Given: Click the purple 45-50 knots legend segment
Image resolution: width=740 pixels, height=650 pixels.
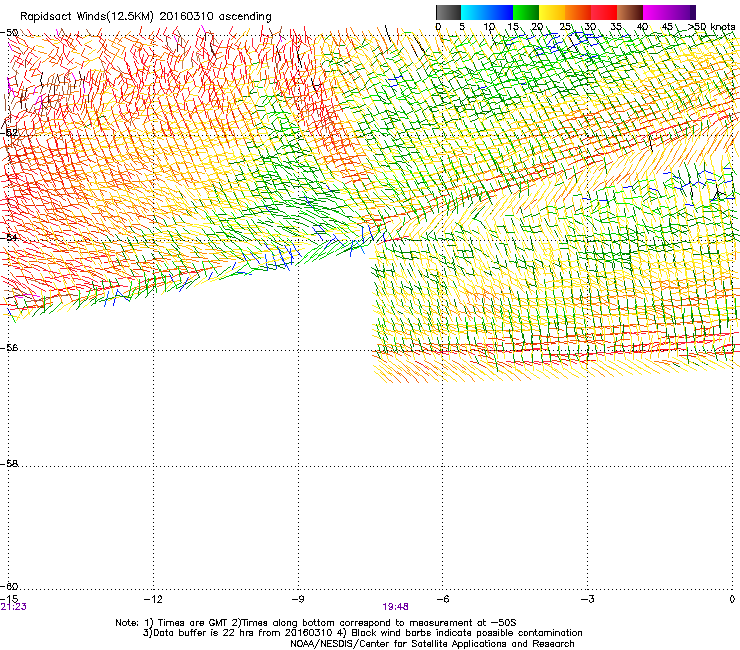Looking at the screenshot, I should 682,12.
